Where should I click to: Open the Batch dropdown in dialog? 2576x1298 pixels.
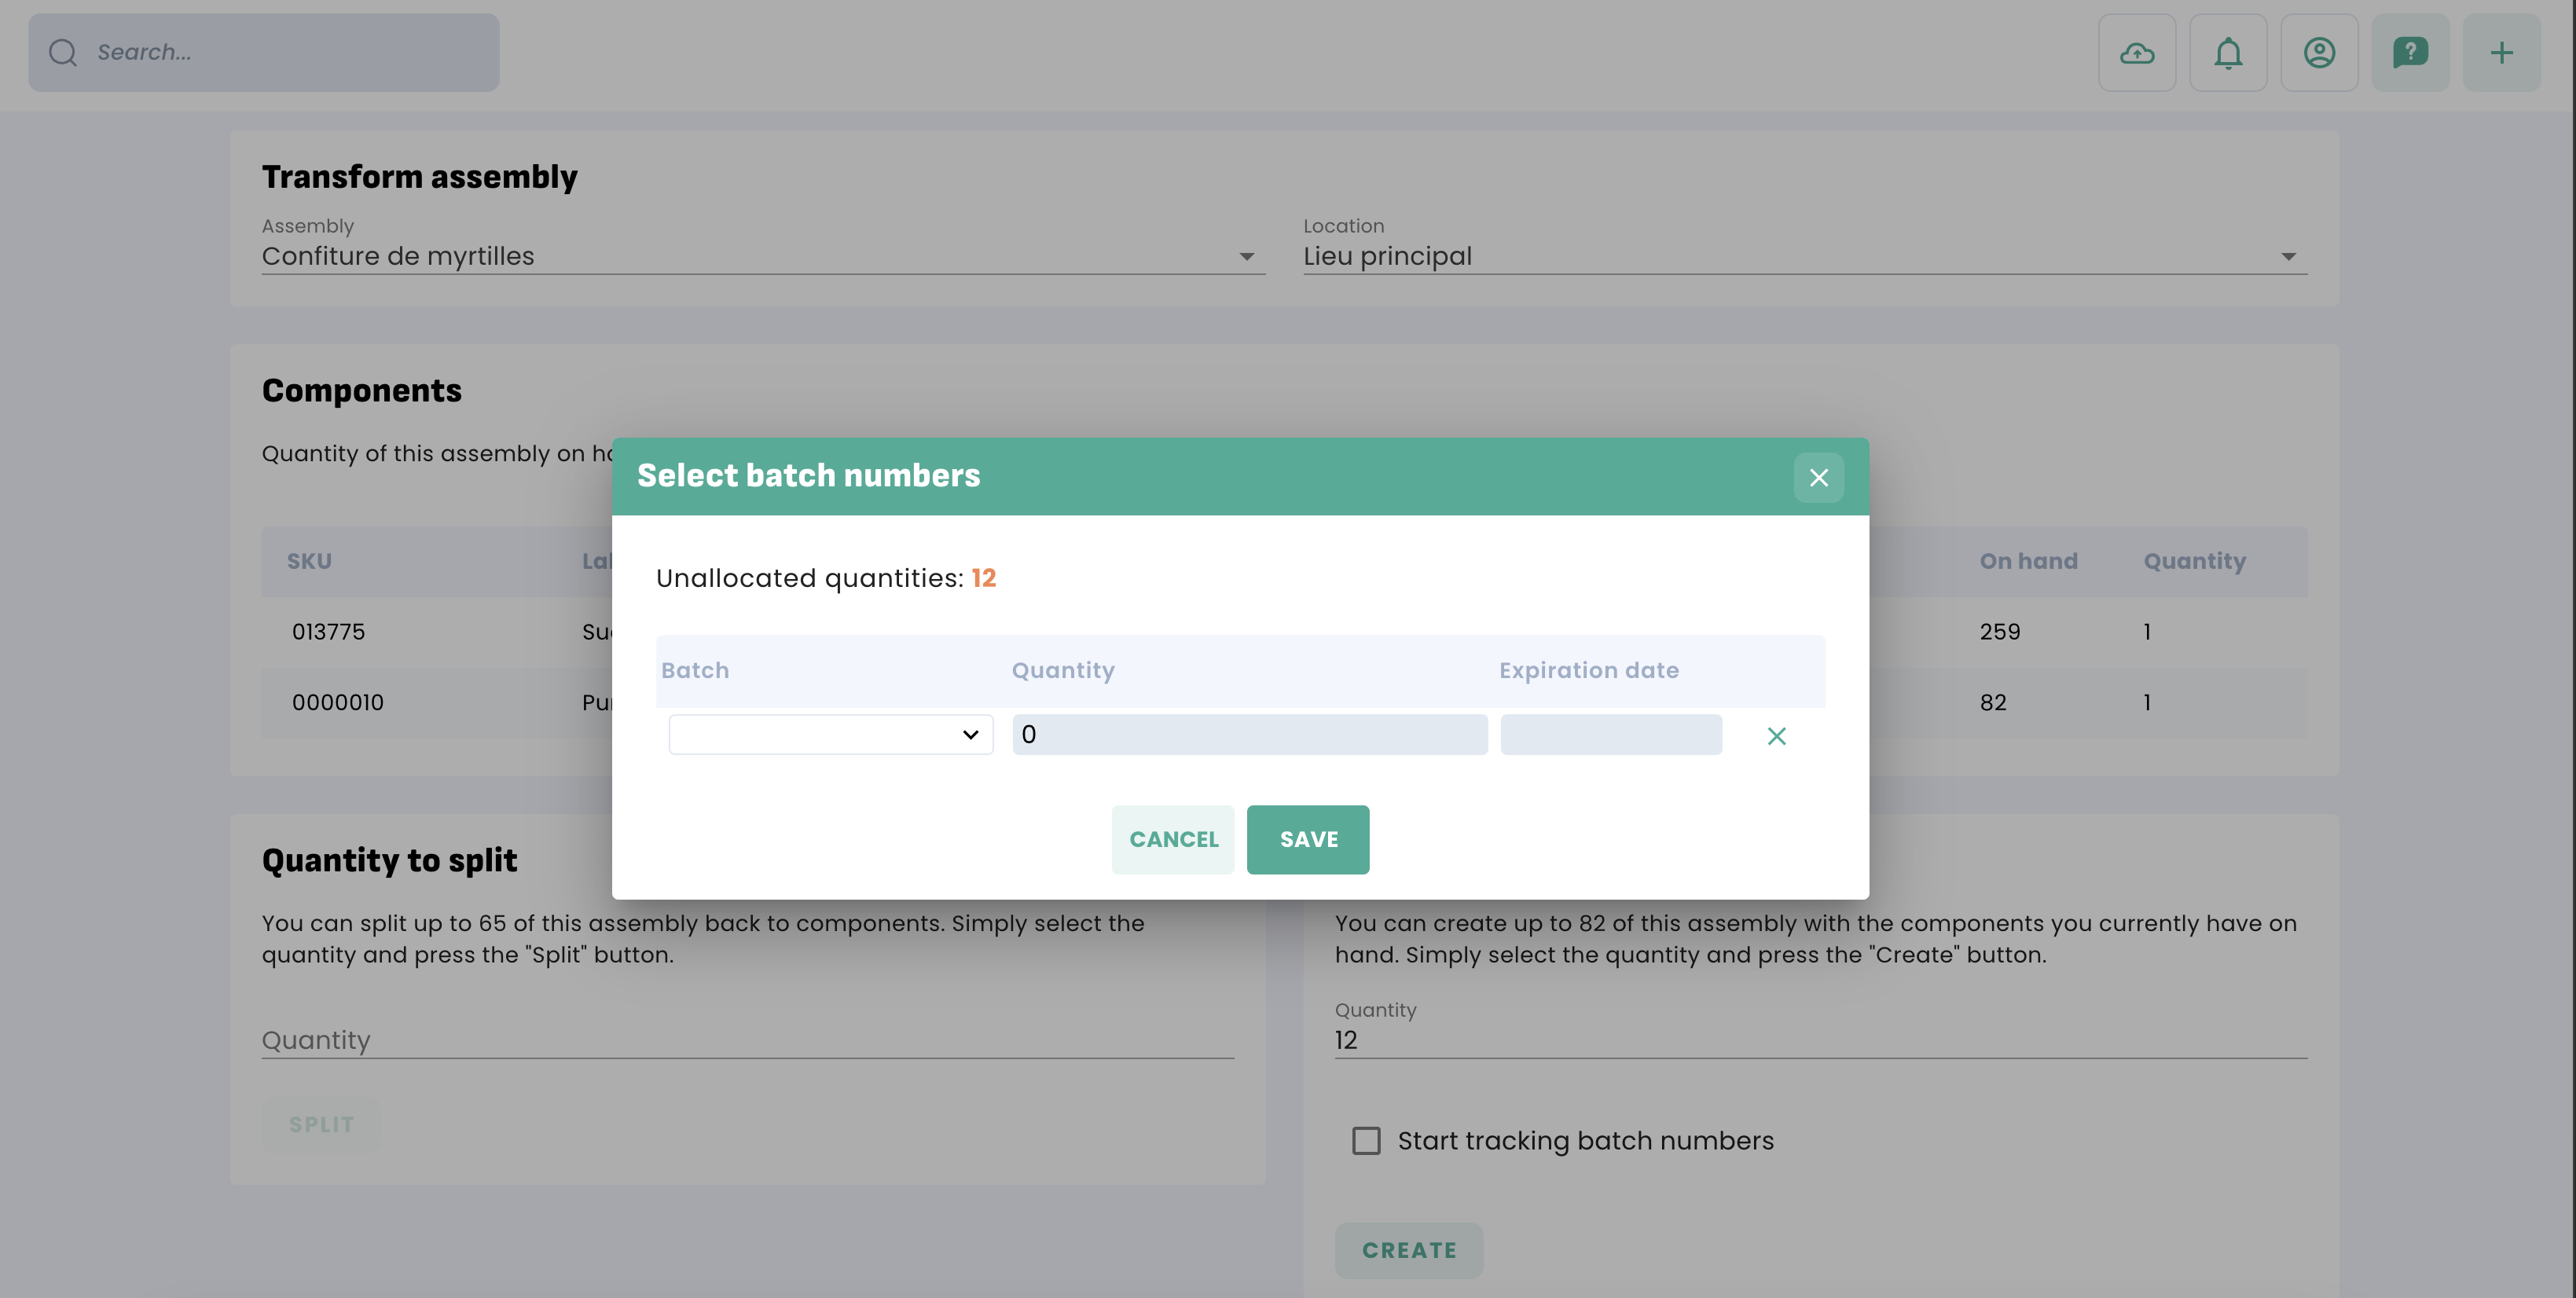pyautogui.click(x=830, y=735)
